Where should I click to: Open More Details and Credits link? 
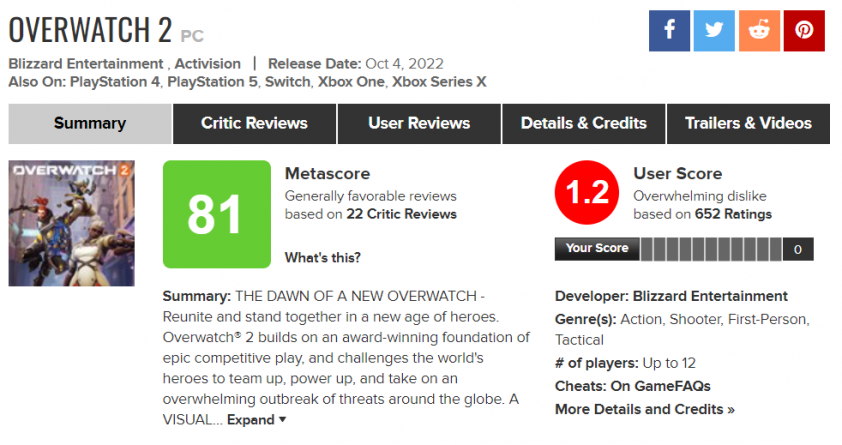tap(644, 409)
